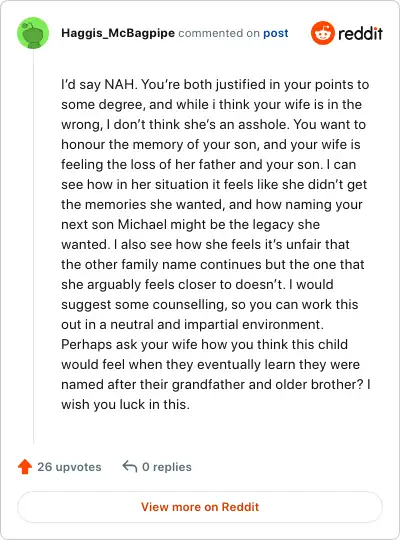Open the "View more on Reddit" button

coord(200,507)
